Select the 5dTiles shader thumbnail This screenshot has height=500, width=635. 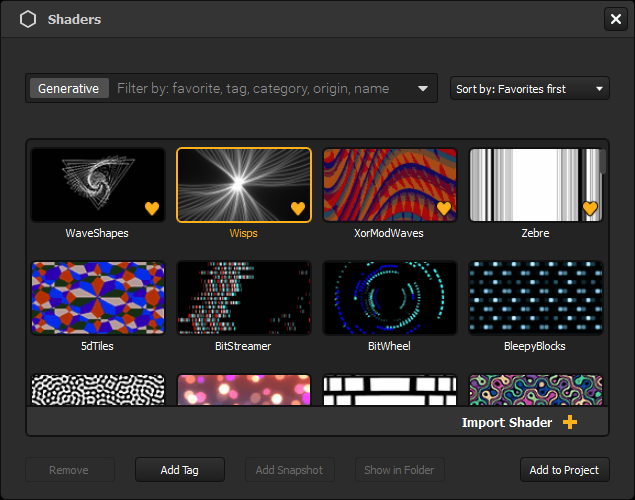pos(98,298)
